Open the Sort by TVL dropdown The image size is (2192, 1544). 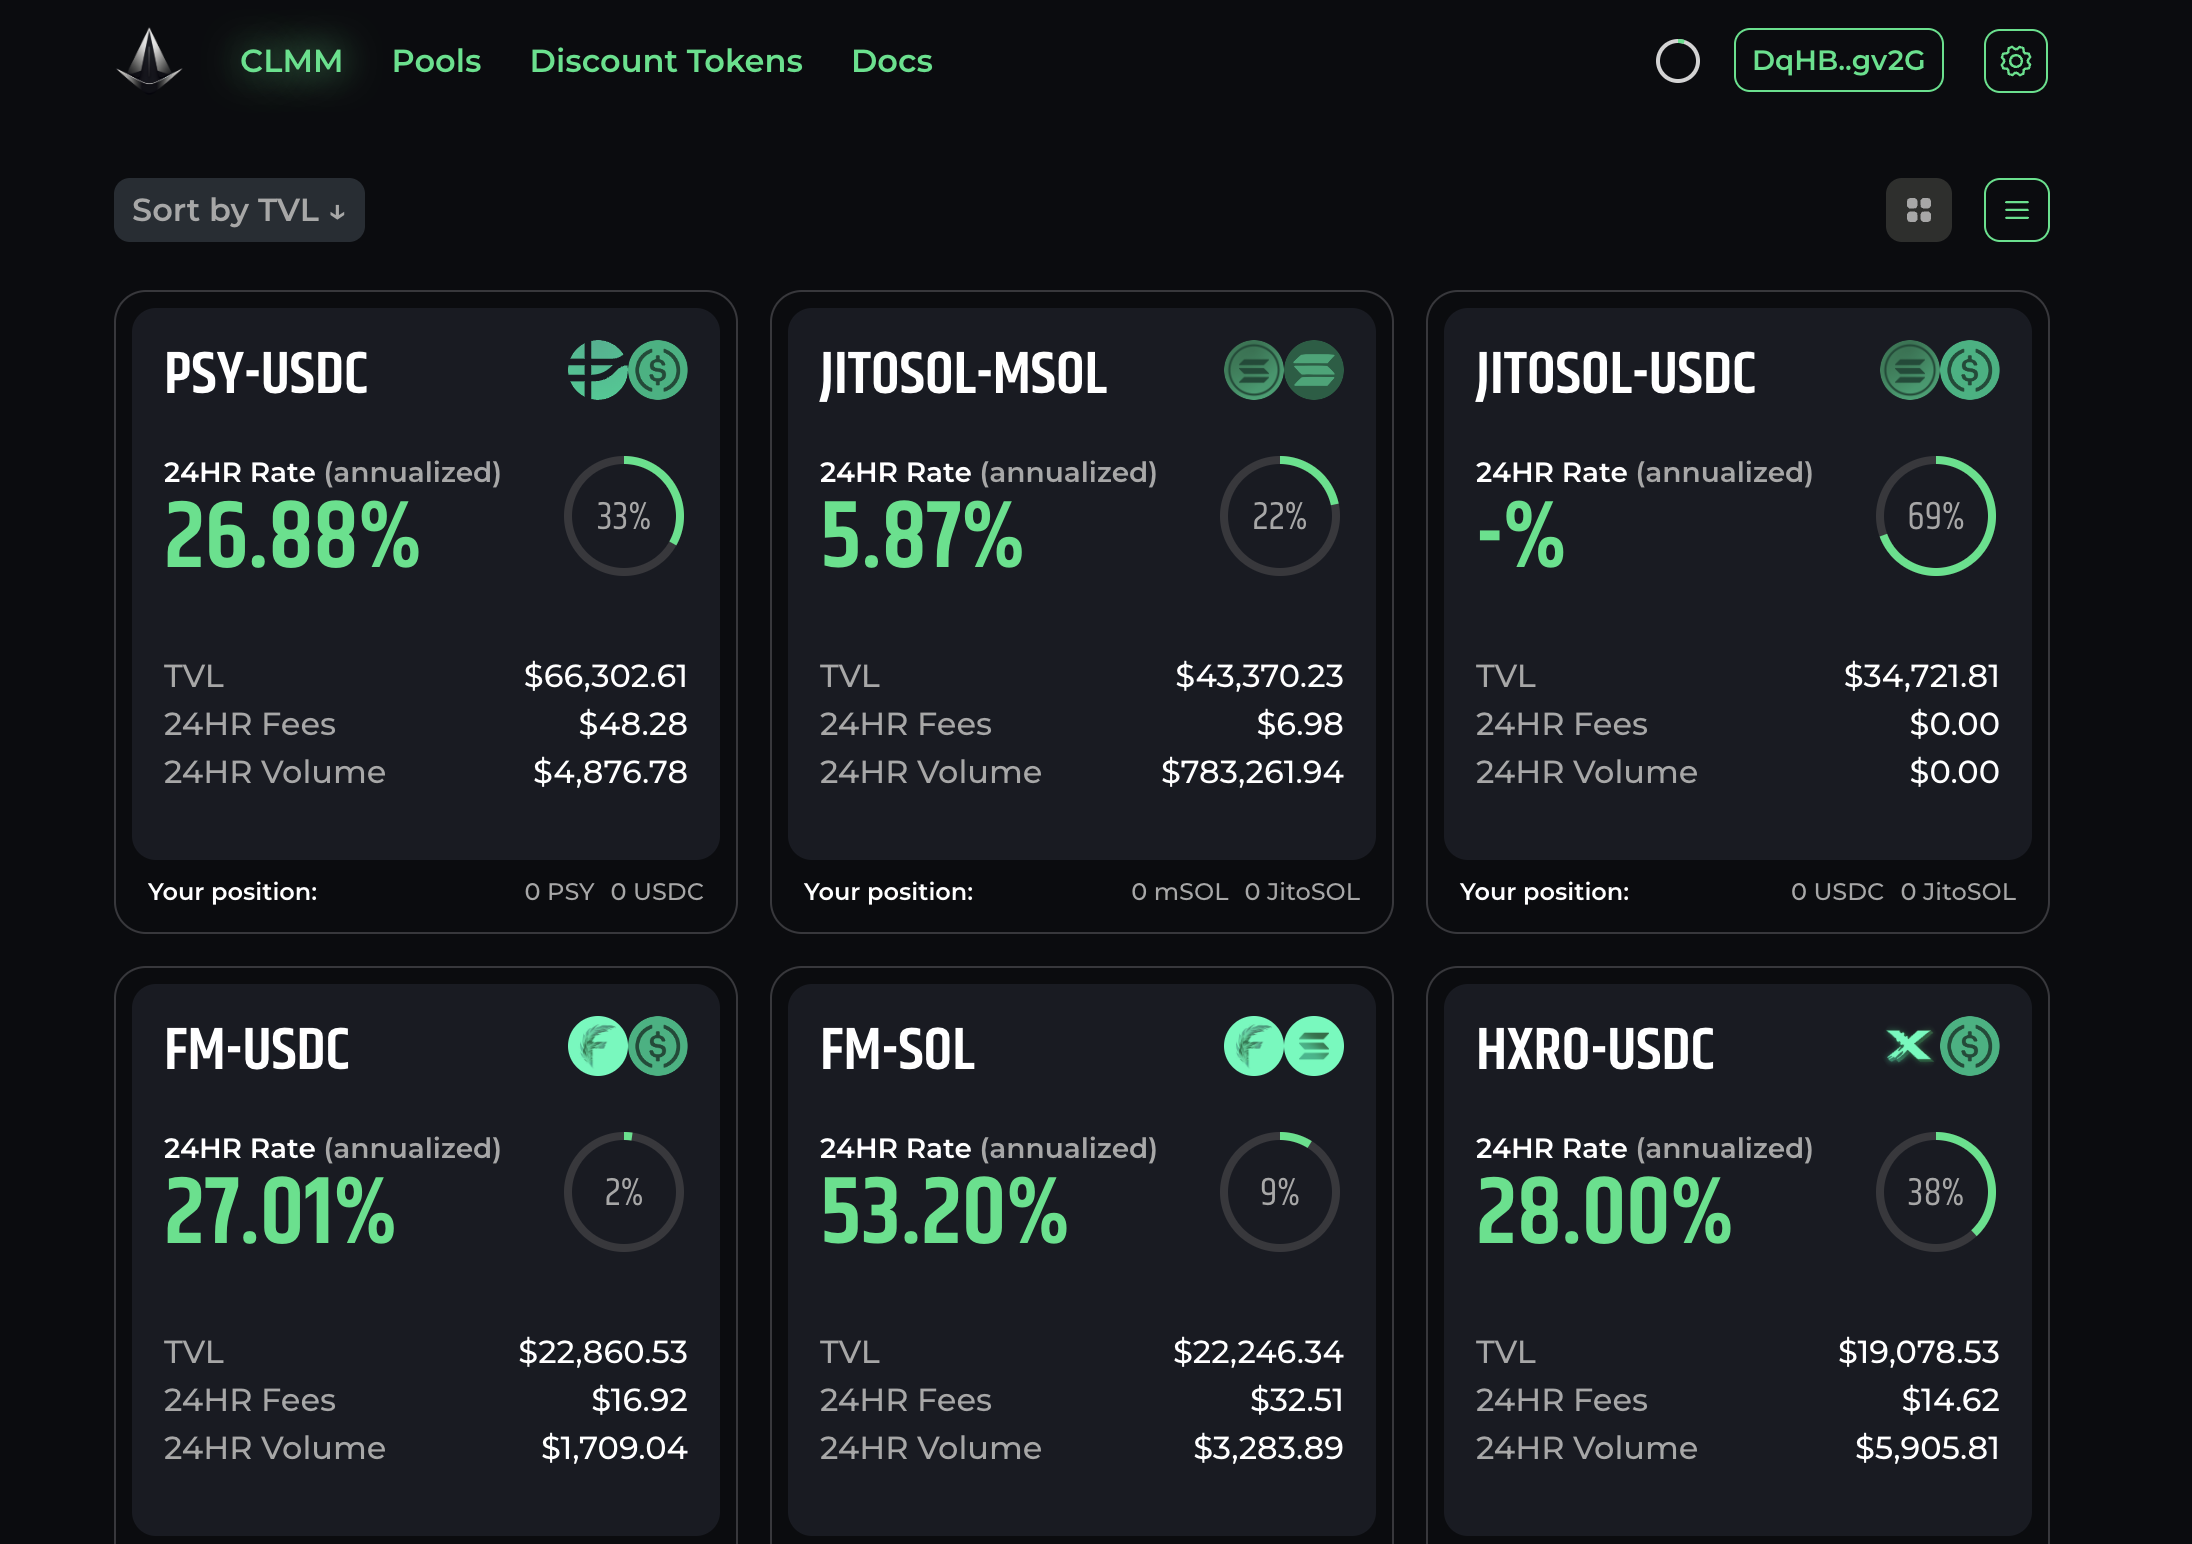click(239, 210)
